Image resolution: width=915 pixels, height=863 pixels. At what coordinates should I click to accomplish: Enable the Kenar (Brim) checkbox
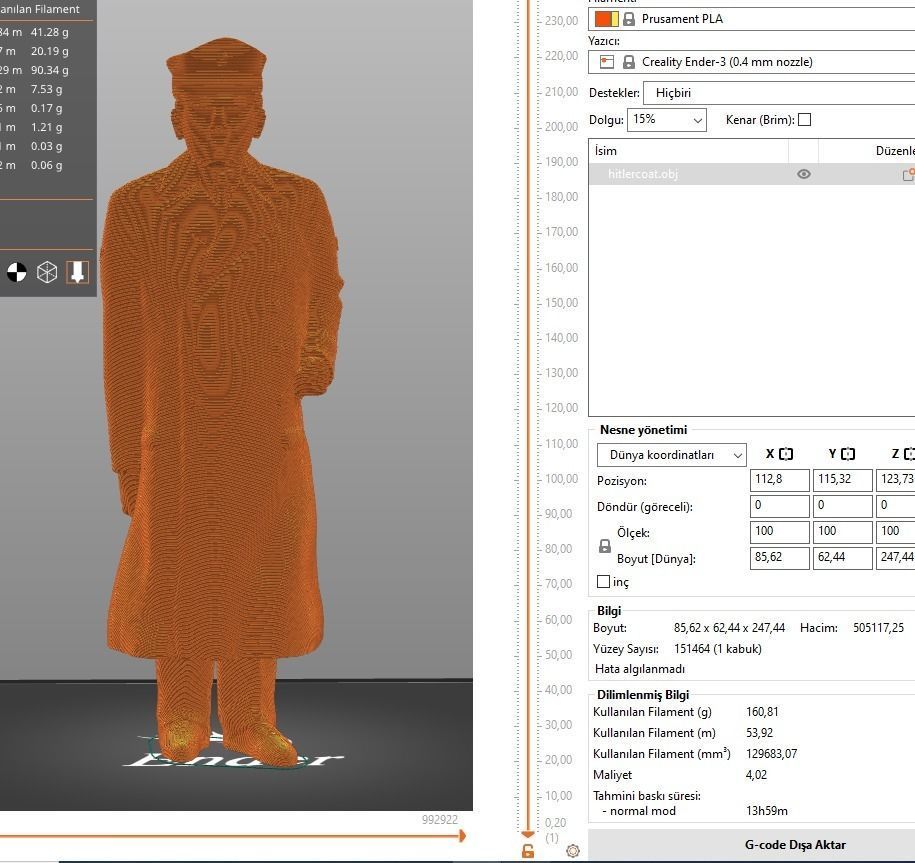(x=804, y=120)
